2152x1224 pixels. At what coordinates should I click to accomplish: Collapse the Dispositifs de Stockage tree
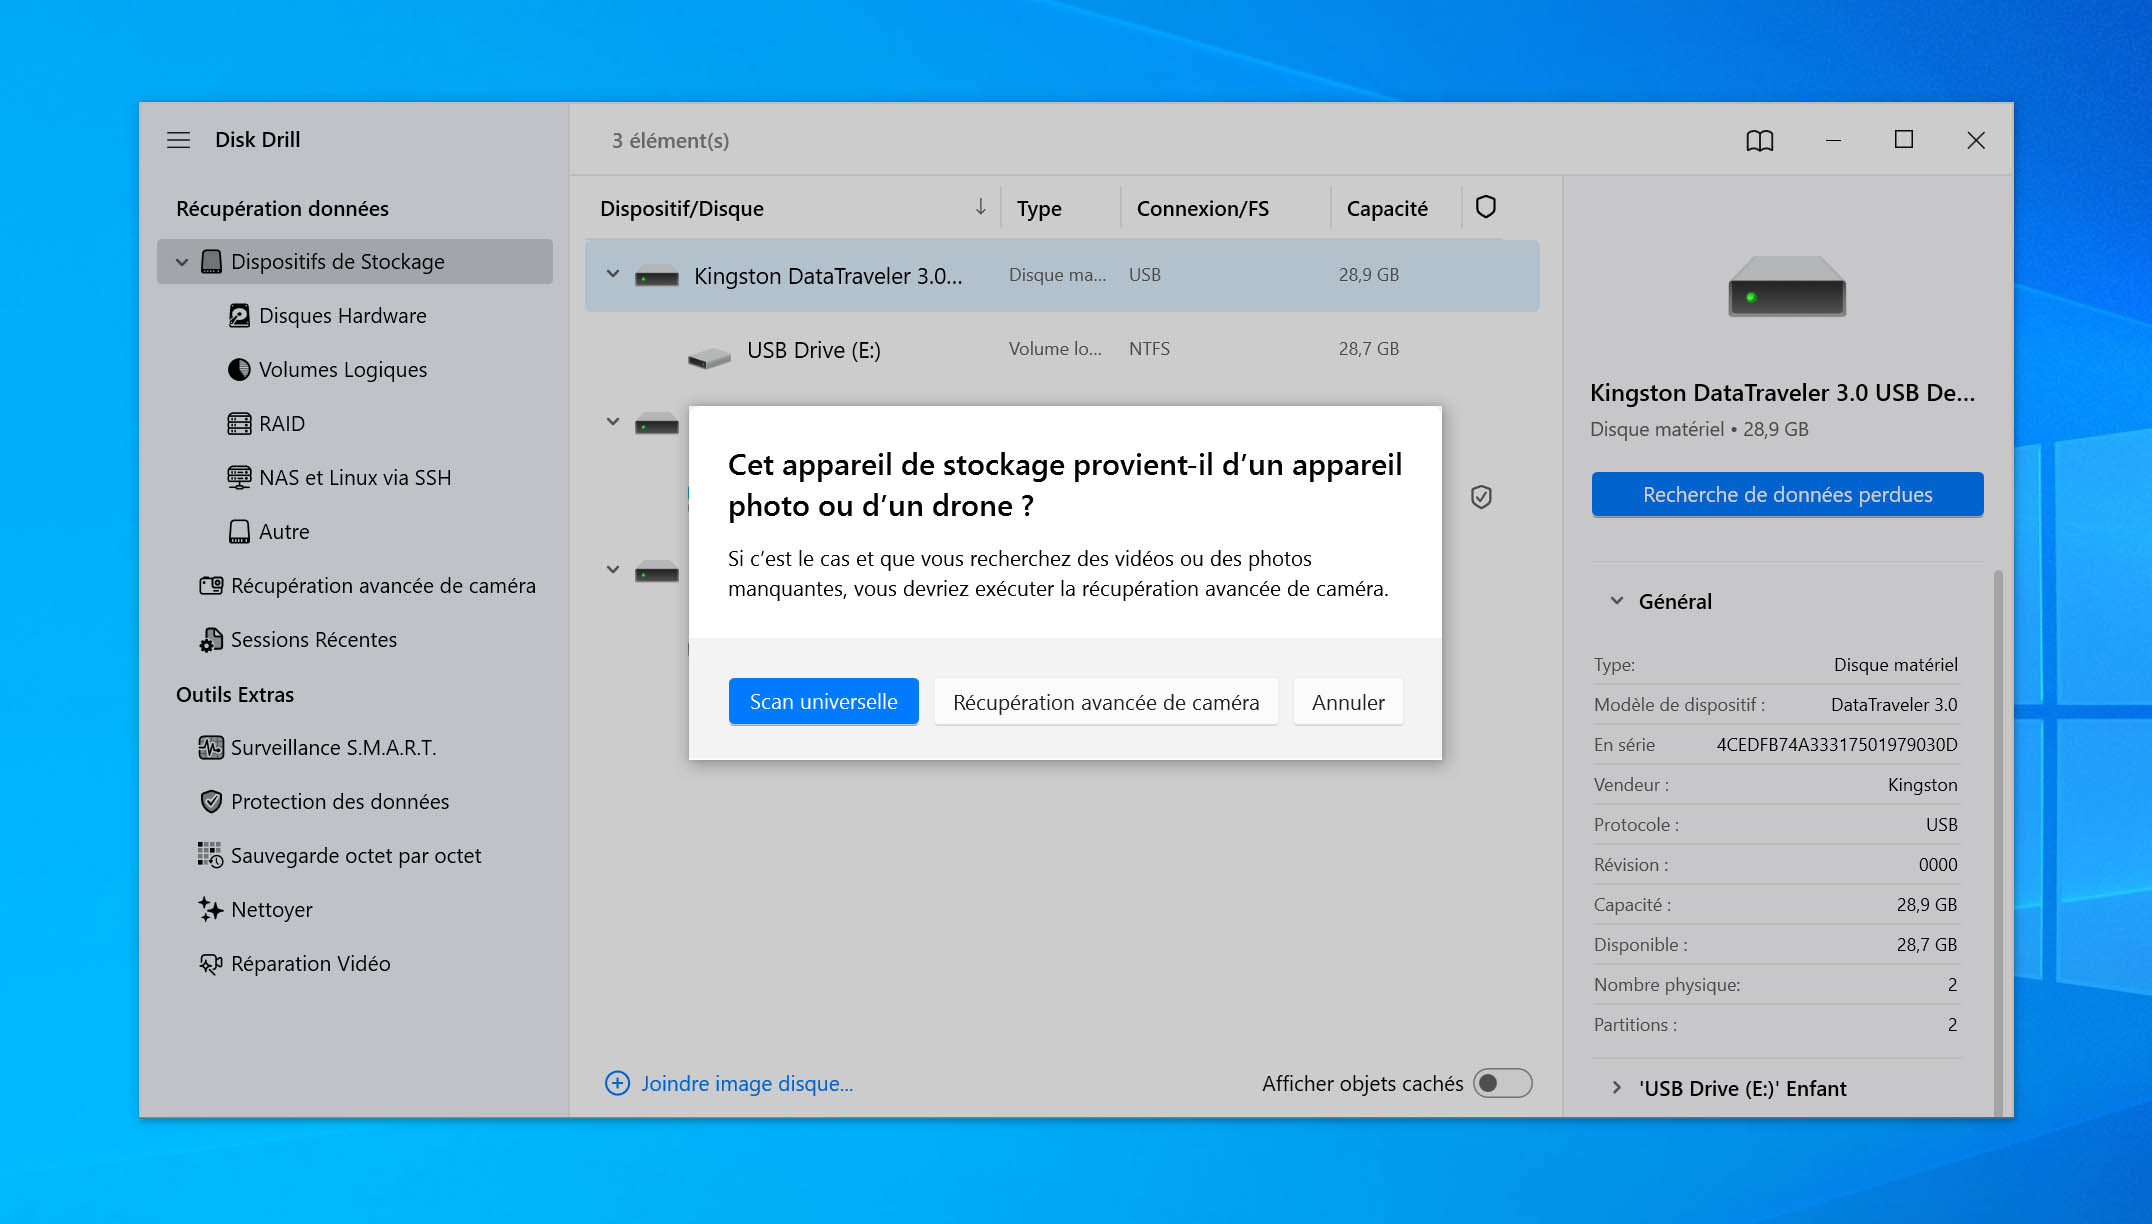click(x=182, y=262)
